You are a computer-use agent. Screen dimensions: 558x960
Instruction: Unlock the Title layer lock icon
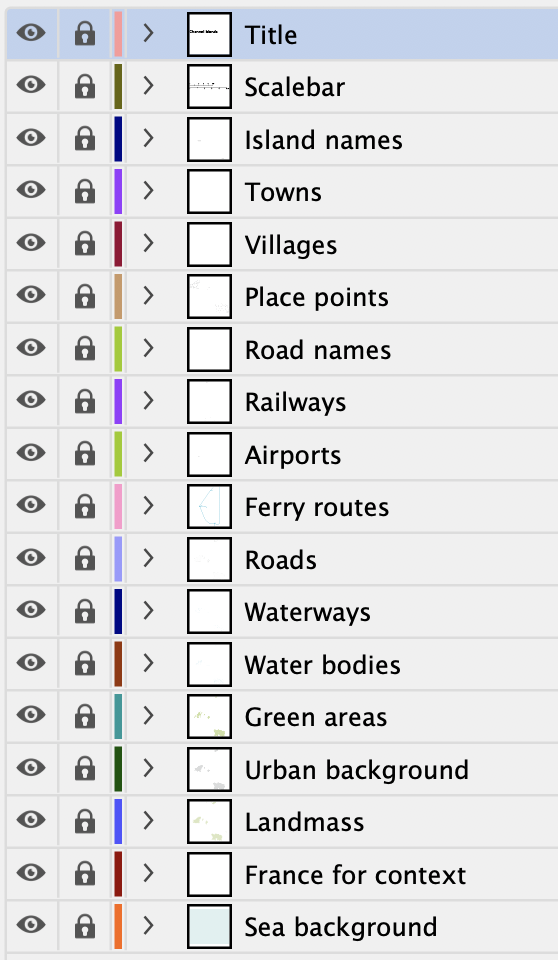(85, 34)
